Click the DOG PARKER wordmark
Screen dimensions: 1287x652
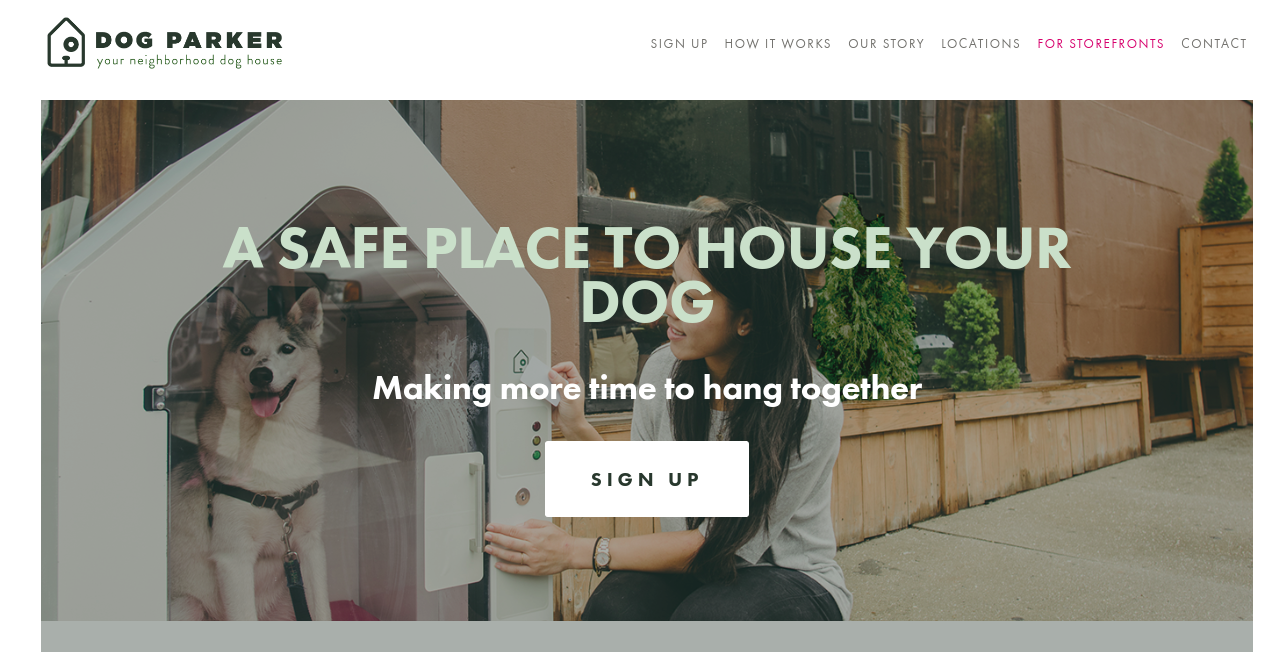coord(189,41)
